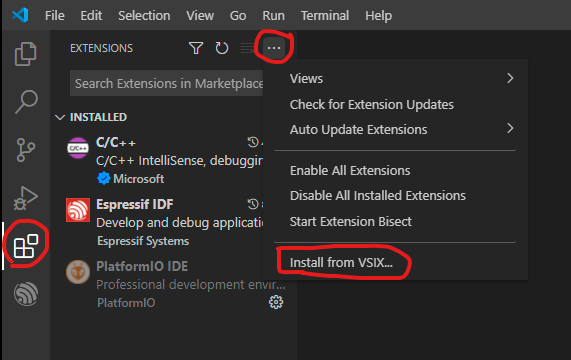The height and width of the screenshot is (360, 571).
Task: Click the Microsoft publisher name
Action: [x=138, y=179]
